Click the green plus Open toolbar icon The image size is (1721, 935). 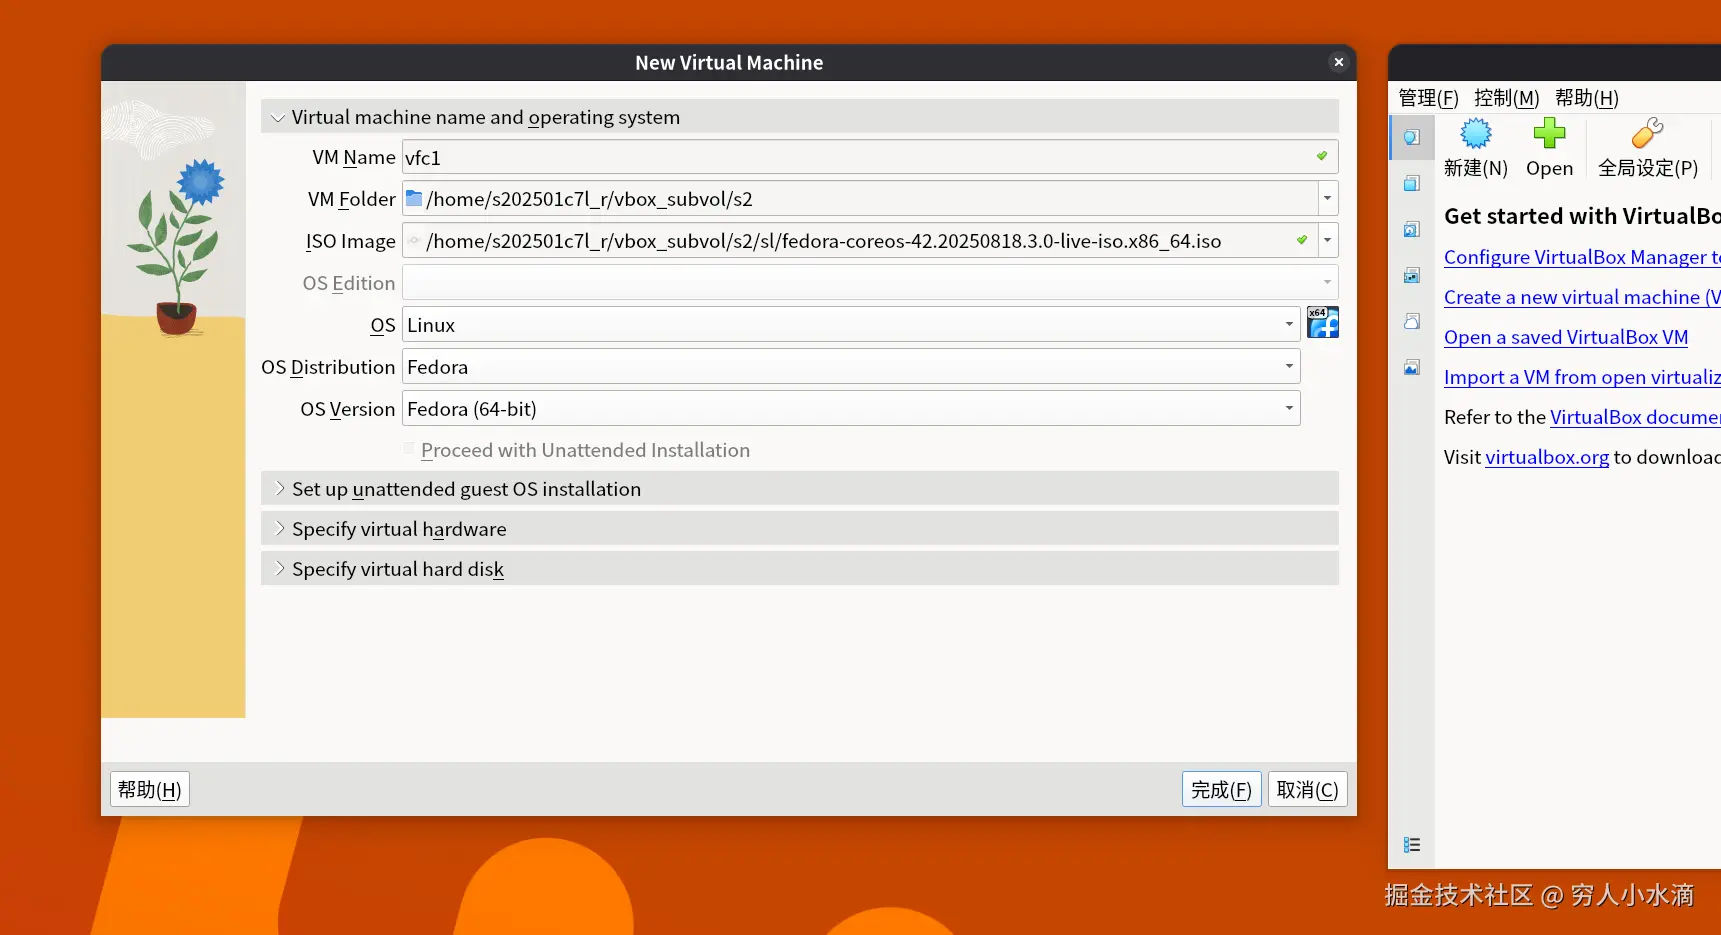click(x=1549, y=134)
